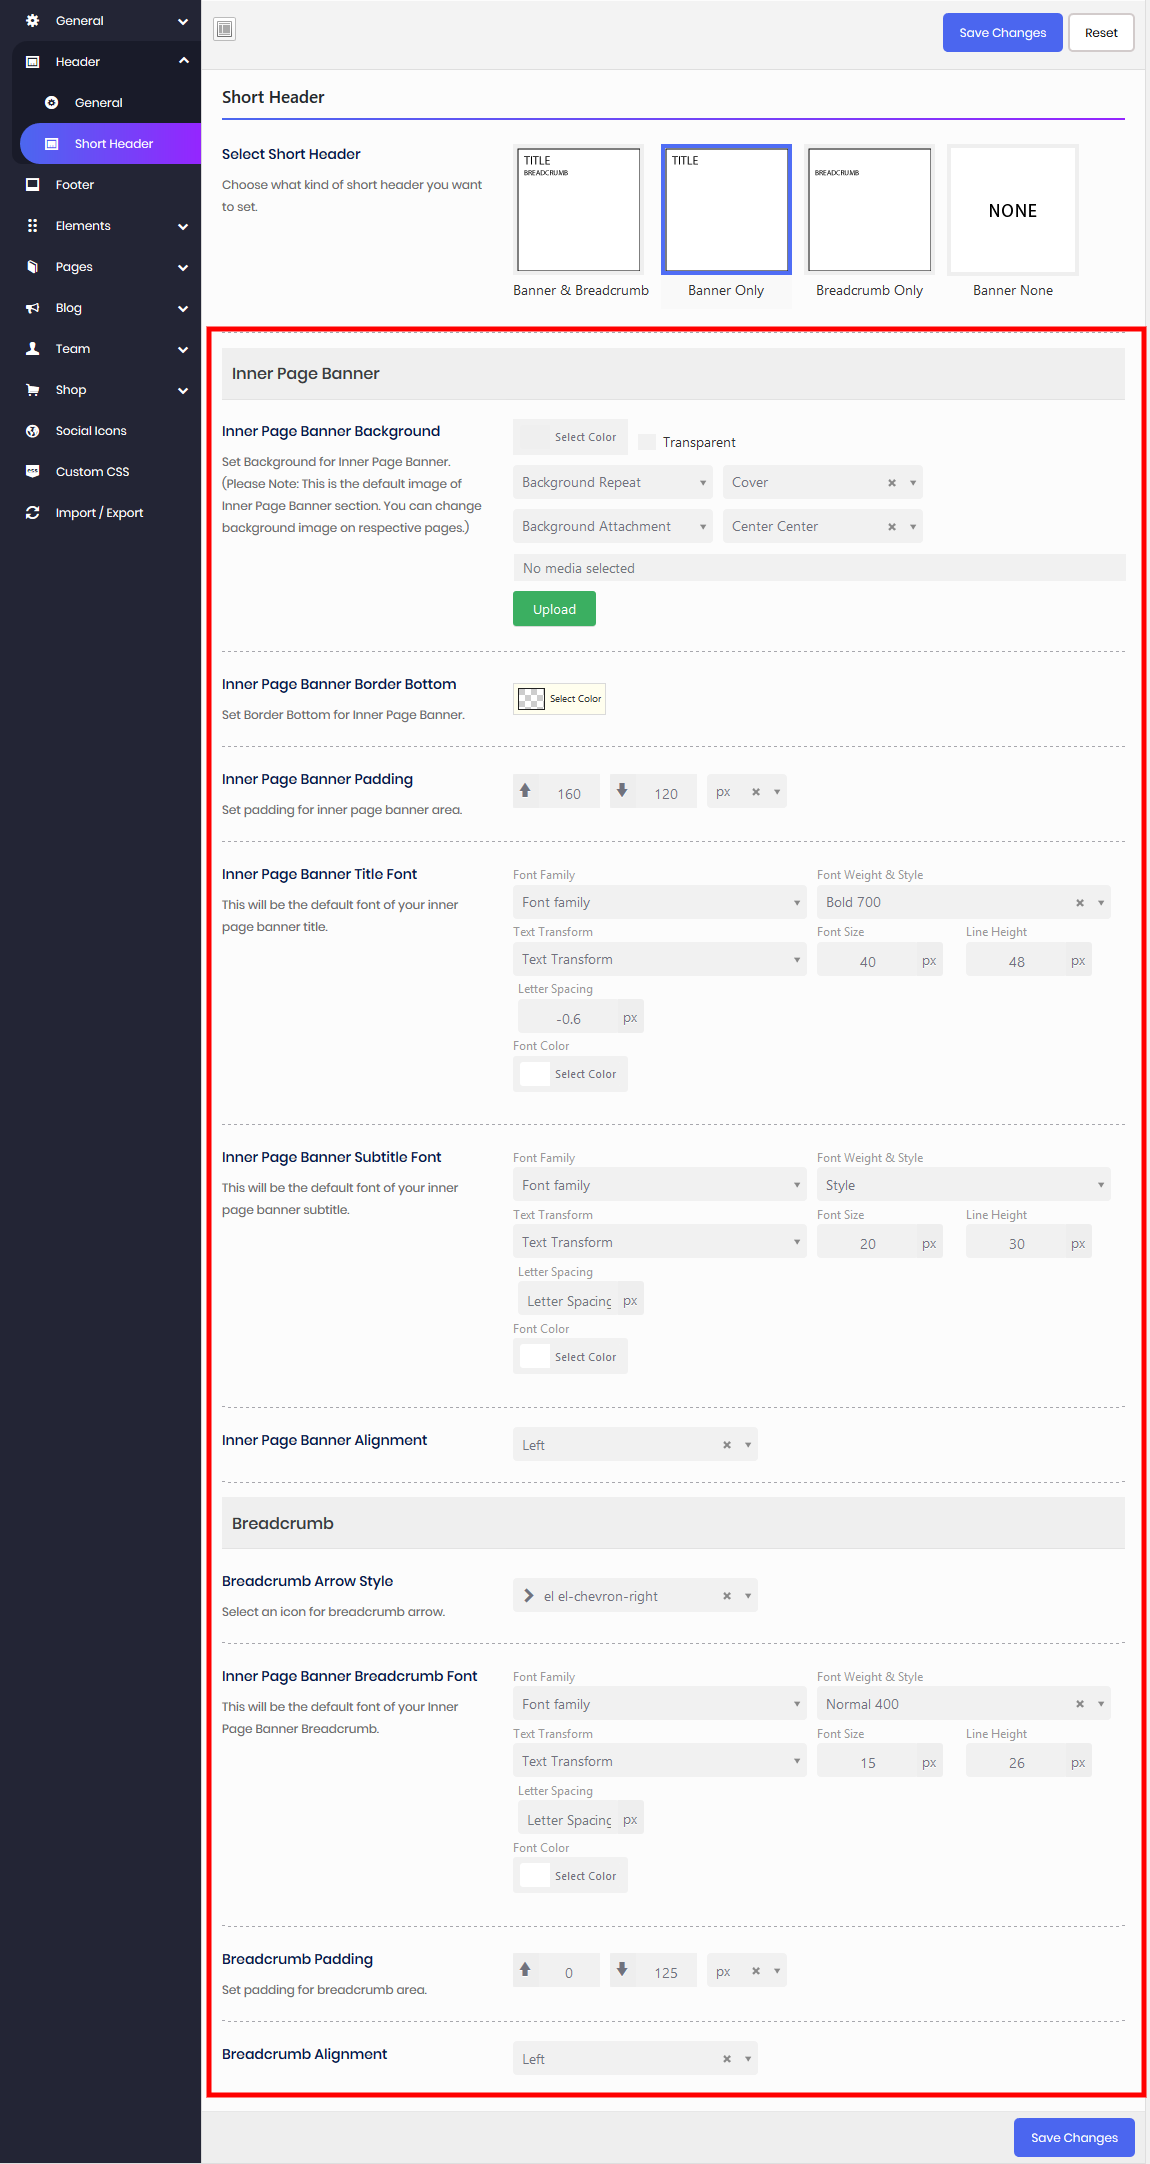Click the Footer icon in sidebar
The image size is (1150, 2164).
click(33, 185)
